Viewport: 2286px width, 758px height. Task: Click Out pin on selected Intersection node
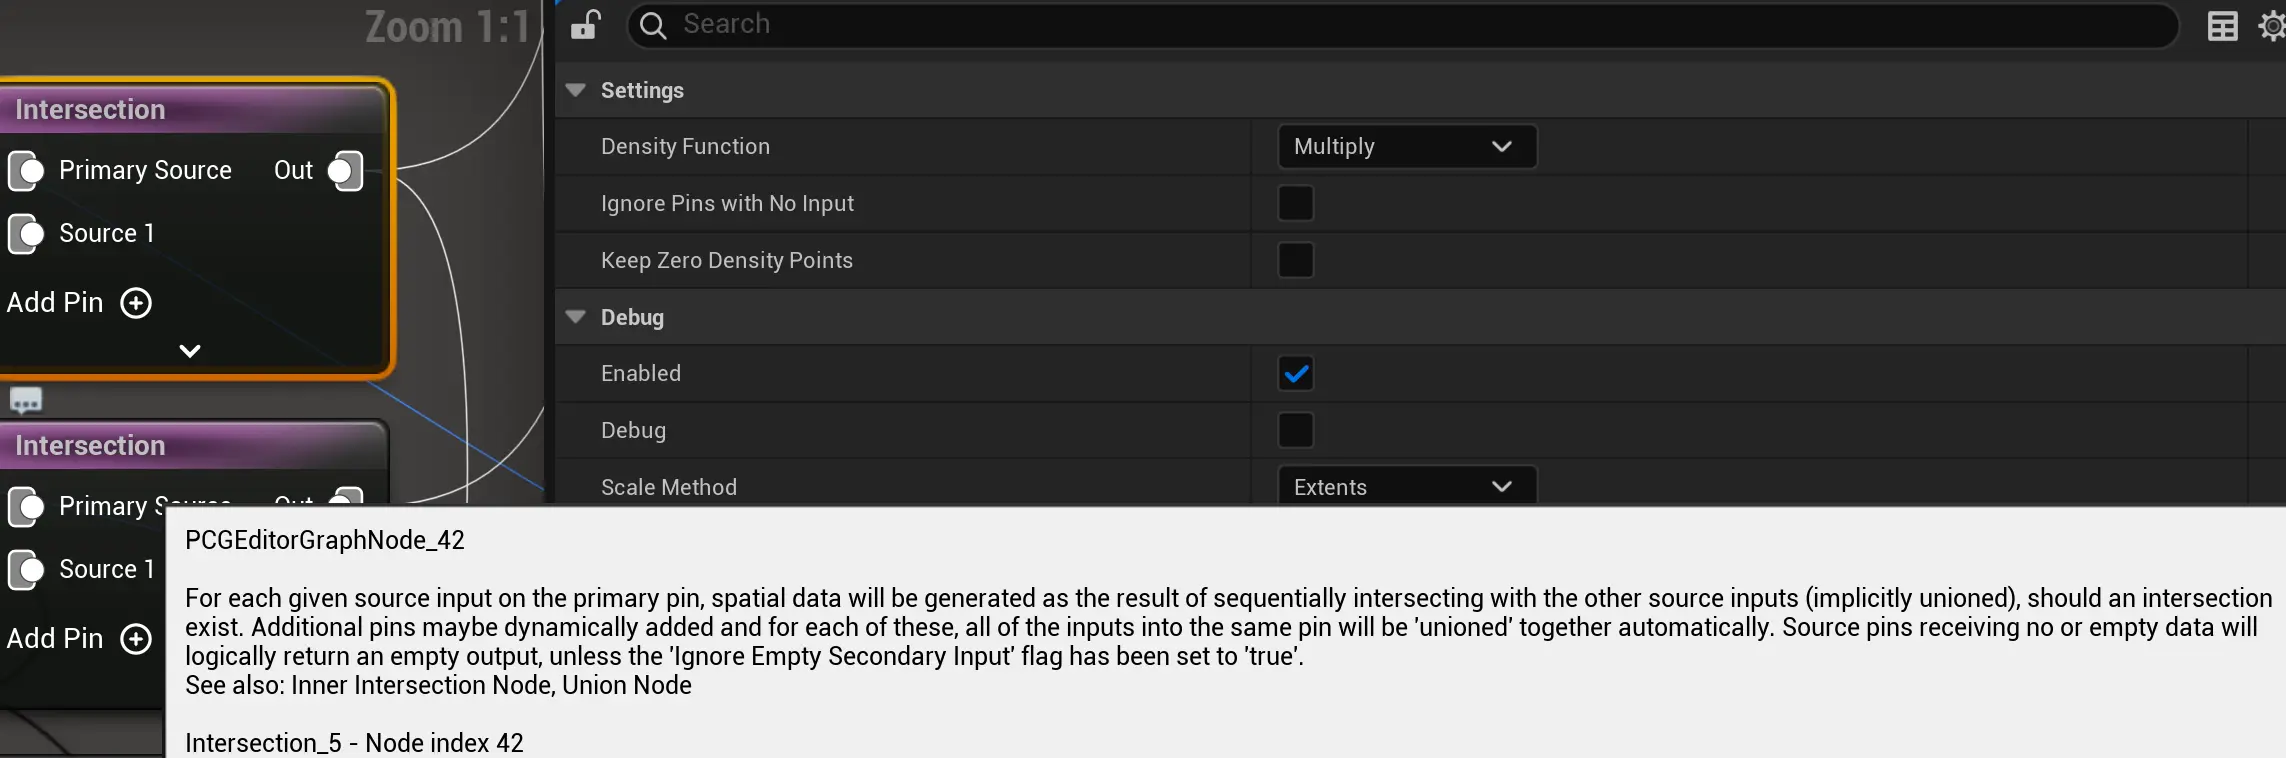point(345,171)
